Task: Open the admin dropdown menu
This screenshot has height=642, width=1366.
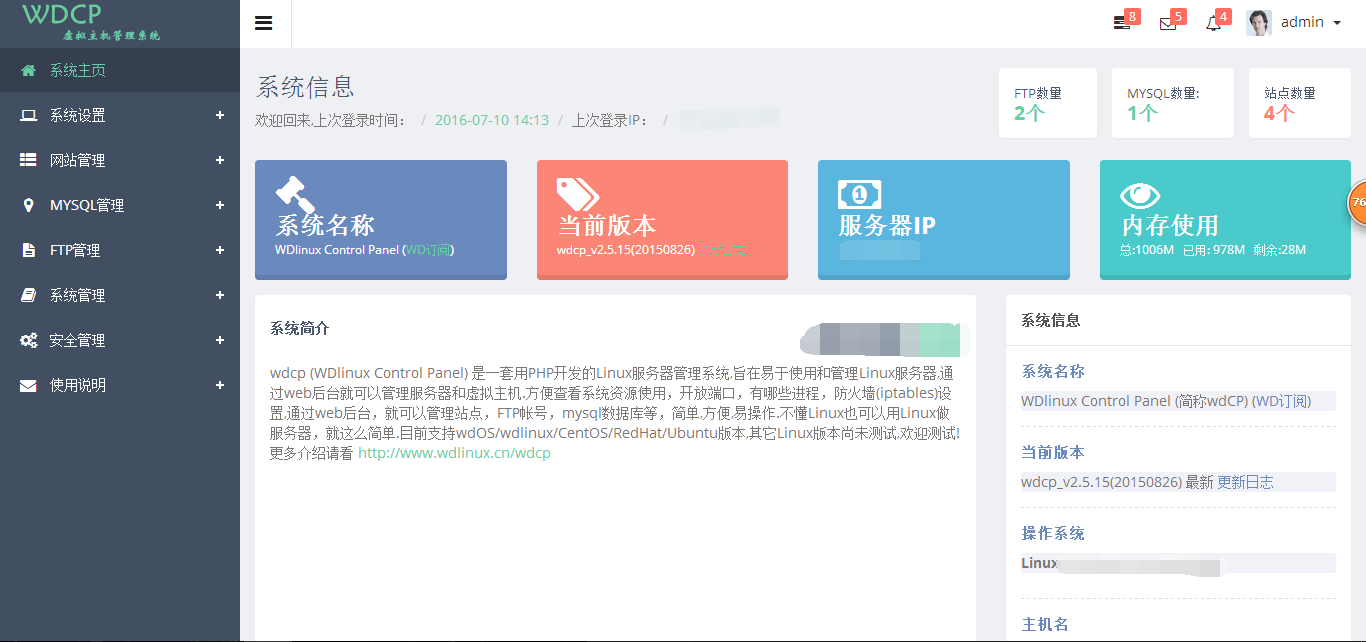Action: click(1310, 22)
